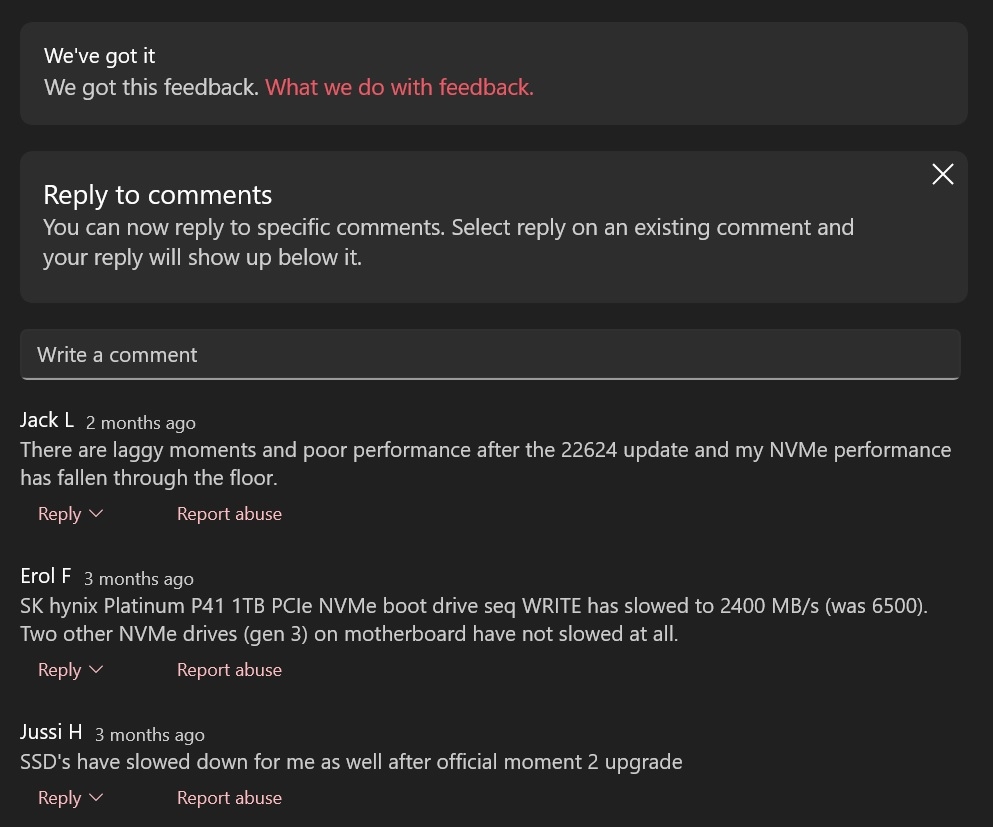Dismiss the Reply to comments banner
The height and width of the screenshot is (827, 993).
[x=942, y=175]
